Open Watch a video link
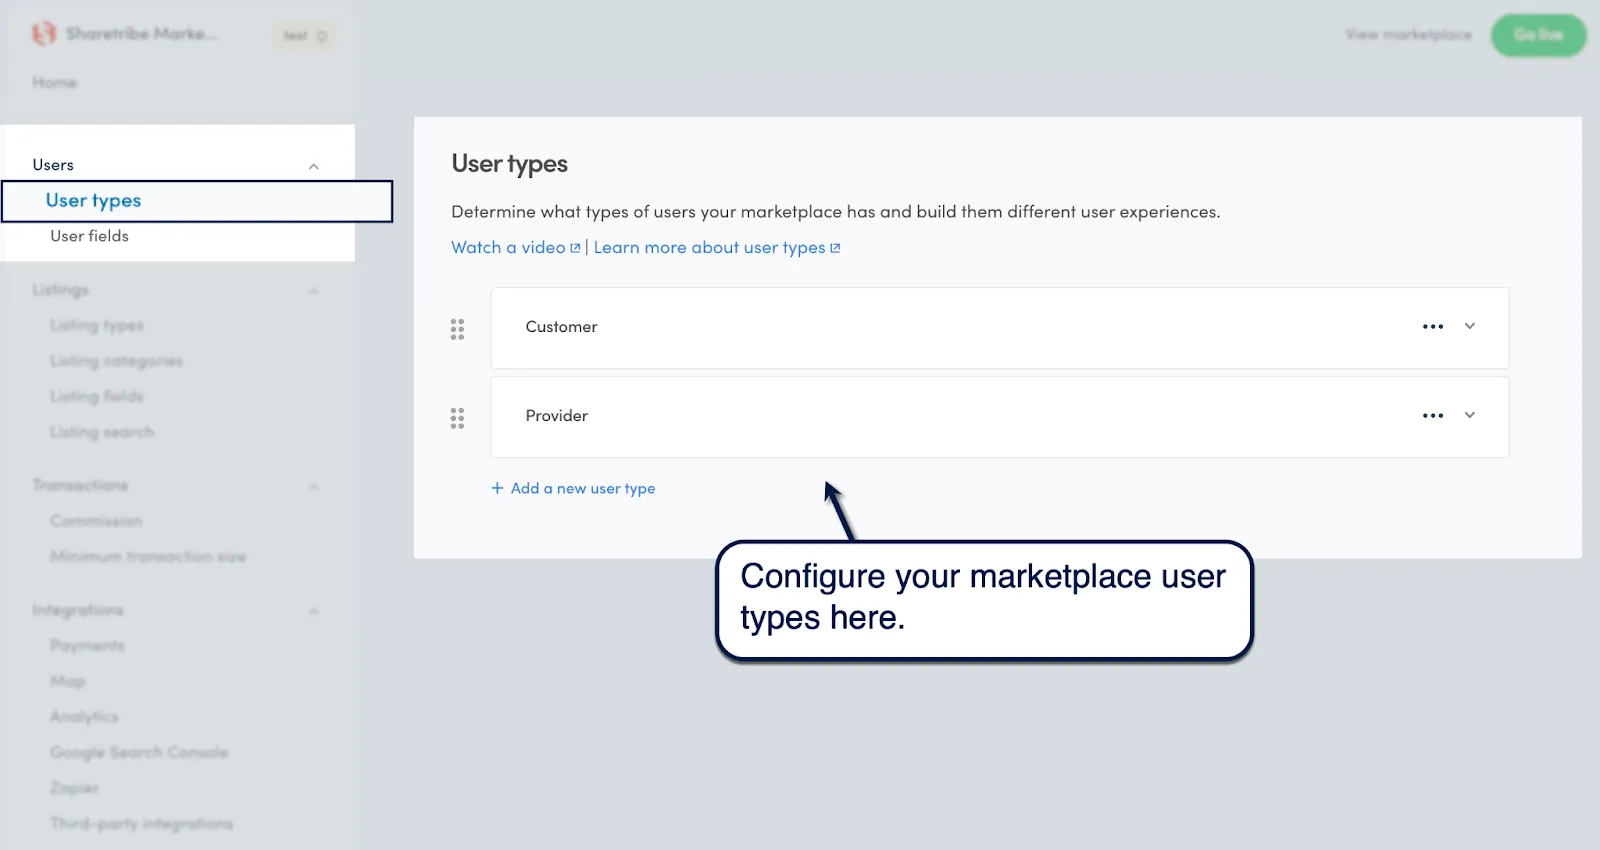This screenshot has width=1600, height=850. click(508, 247)
